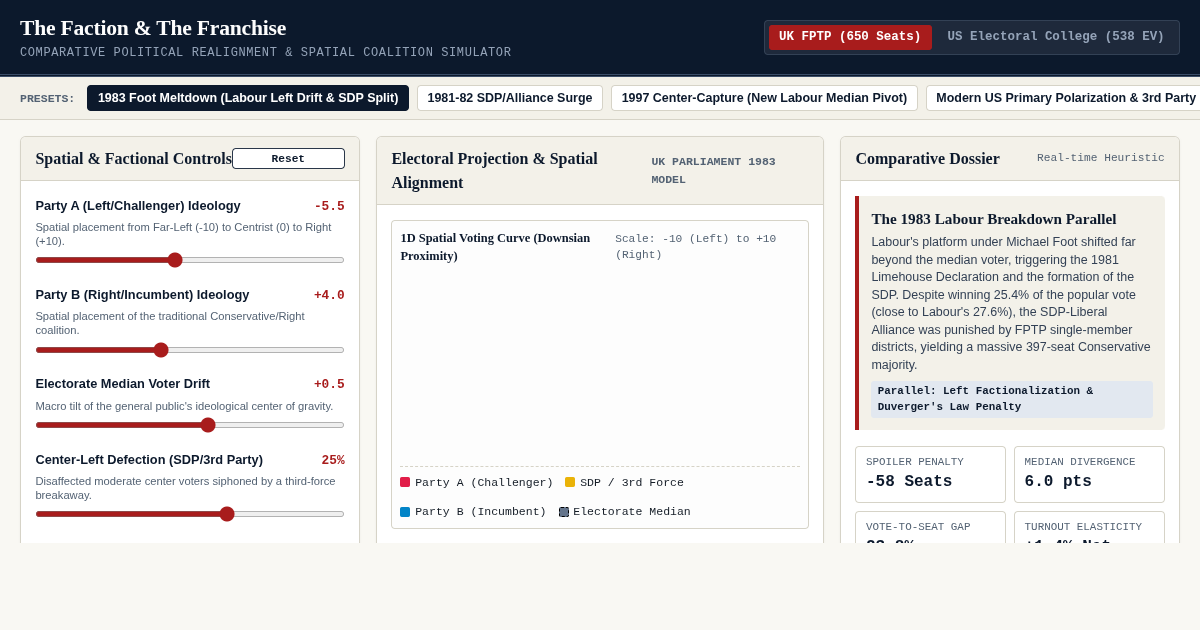Image resolution: width=1200 pixels, height=630 pixels.
Task: Adjust the Center-Left Defection slider handle
Action: click(x=227, y=514)
